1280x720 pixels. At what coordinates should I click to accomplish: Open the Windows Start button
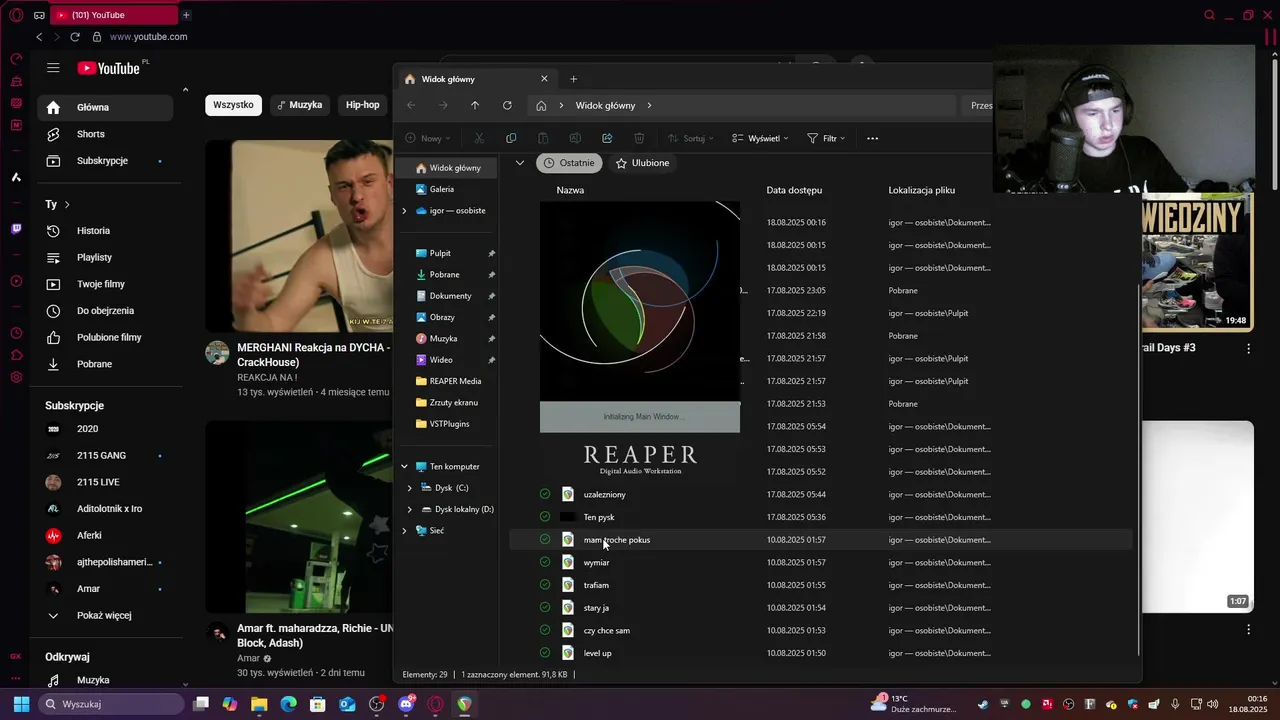coord(21,704)
